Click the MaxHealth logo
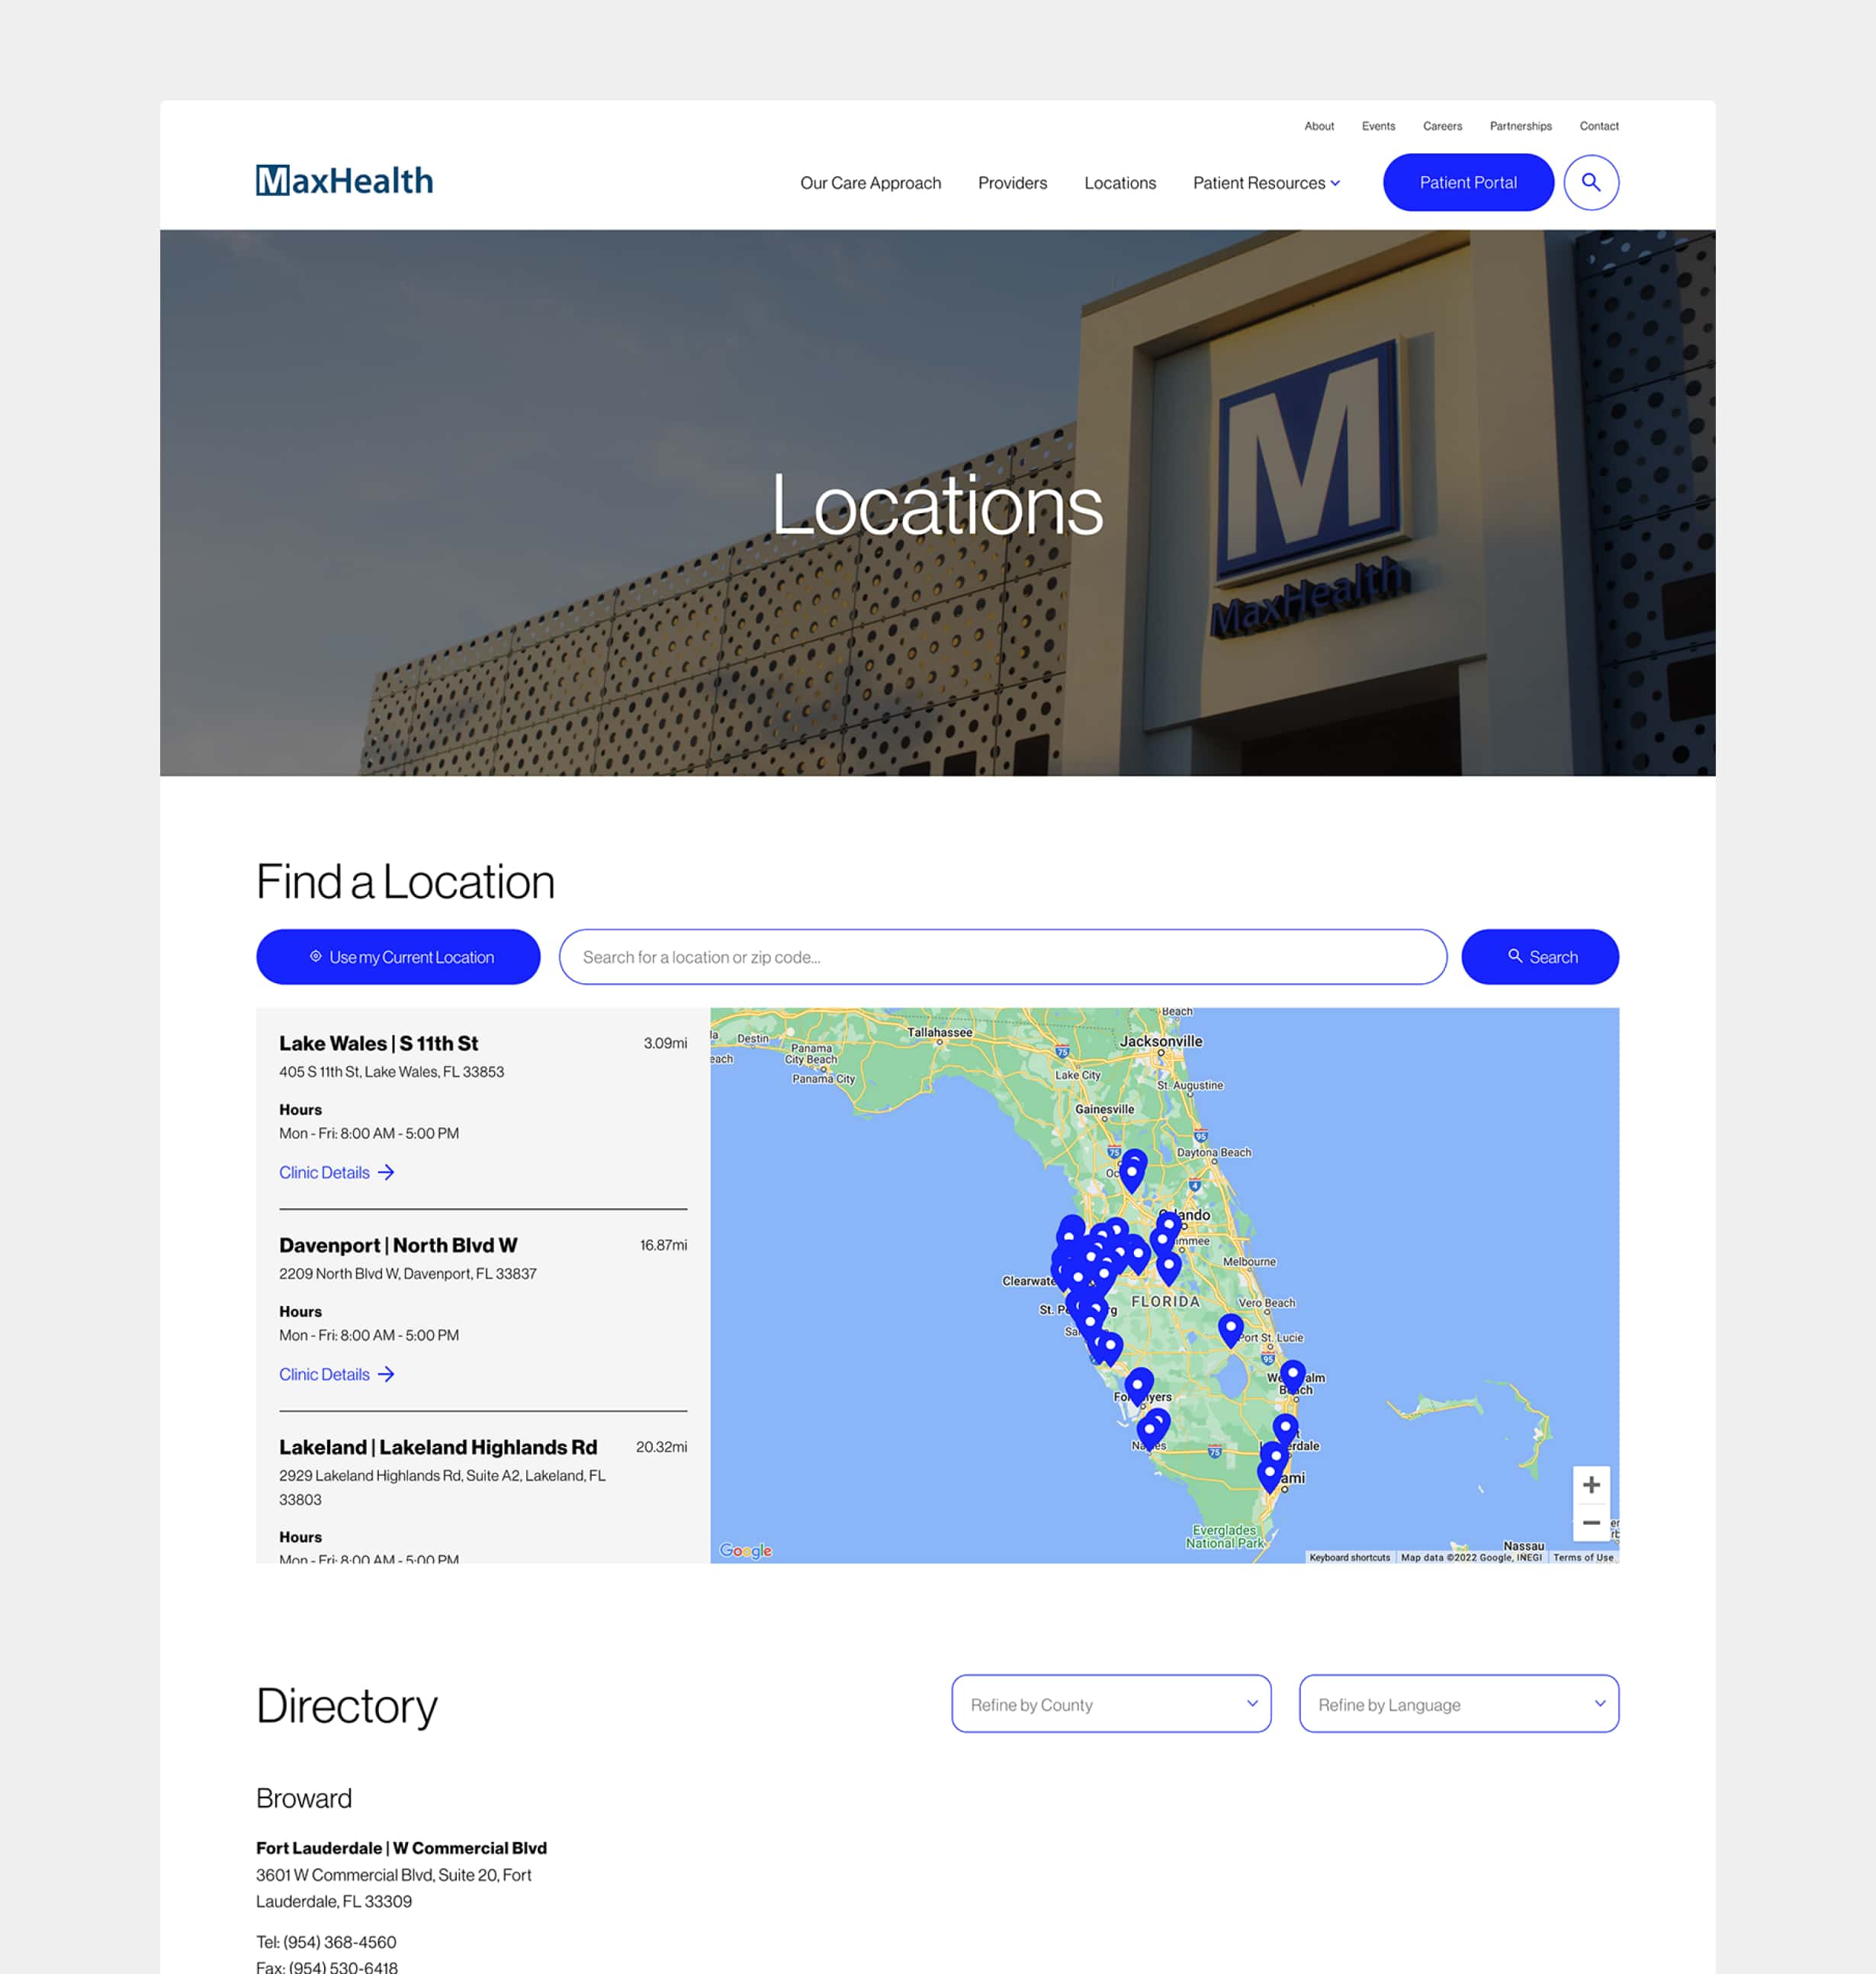Image resolution: width=1876 pixels, height=1974 pixels. (344, 181)
